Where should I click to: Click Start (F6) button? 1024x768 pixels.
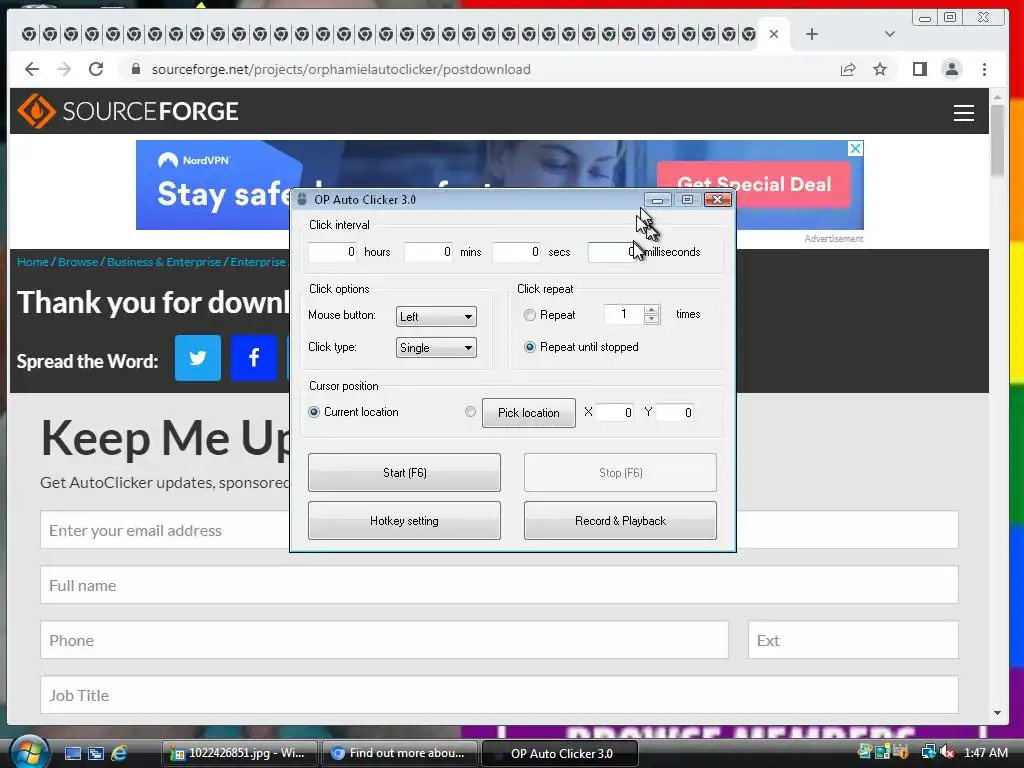(x=404, y=472)
